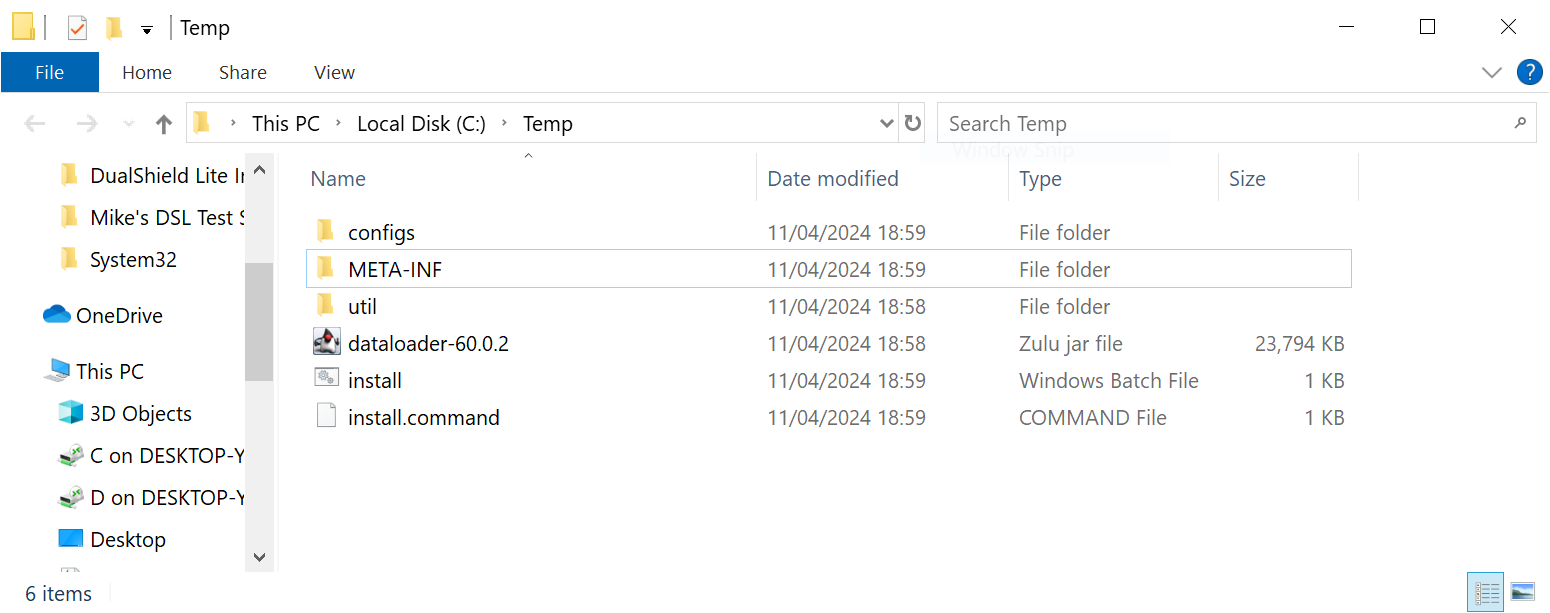Click the Up arrow navigation button
1550x613 pixels.
pyautogui.click(x=164, y=124)
